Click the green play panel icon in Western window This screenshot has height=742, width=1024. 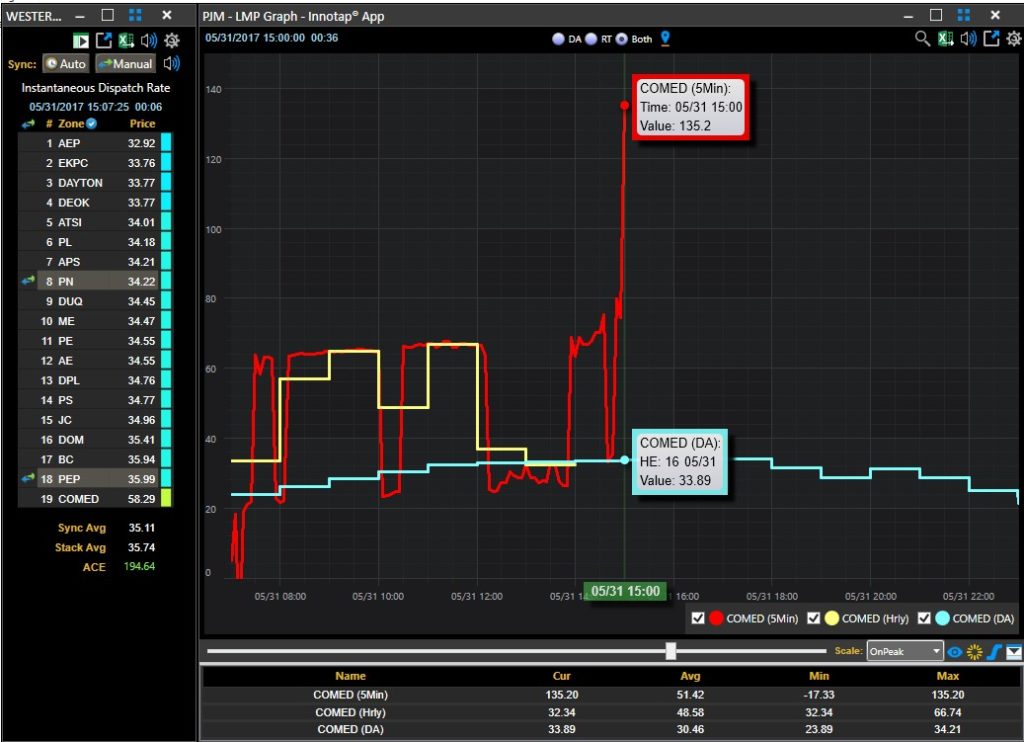[81, 41]
